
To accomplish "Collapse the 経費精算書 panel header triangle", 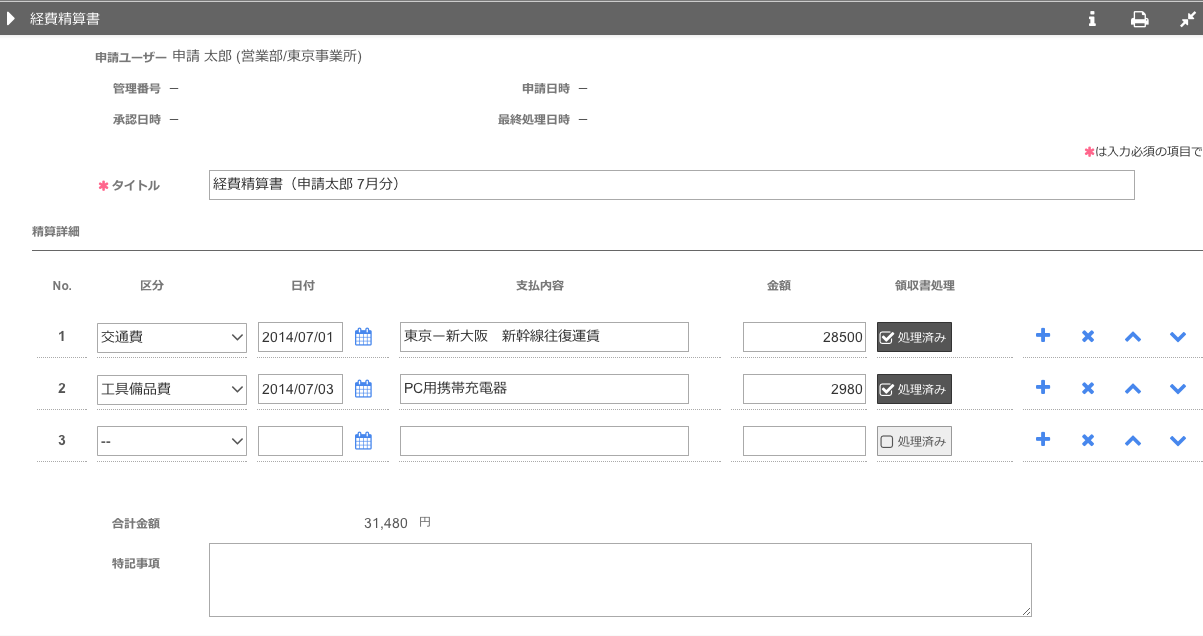I will tap(10, 19).
